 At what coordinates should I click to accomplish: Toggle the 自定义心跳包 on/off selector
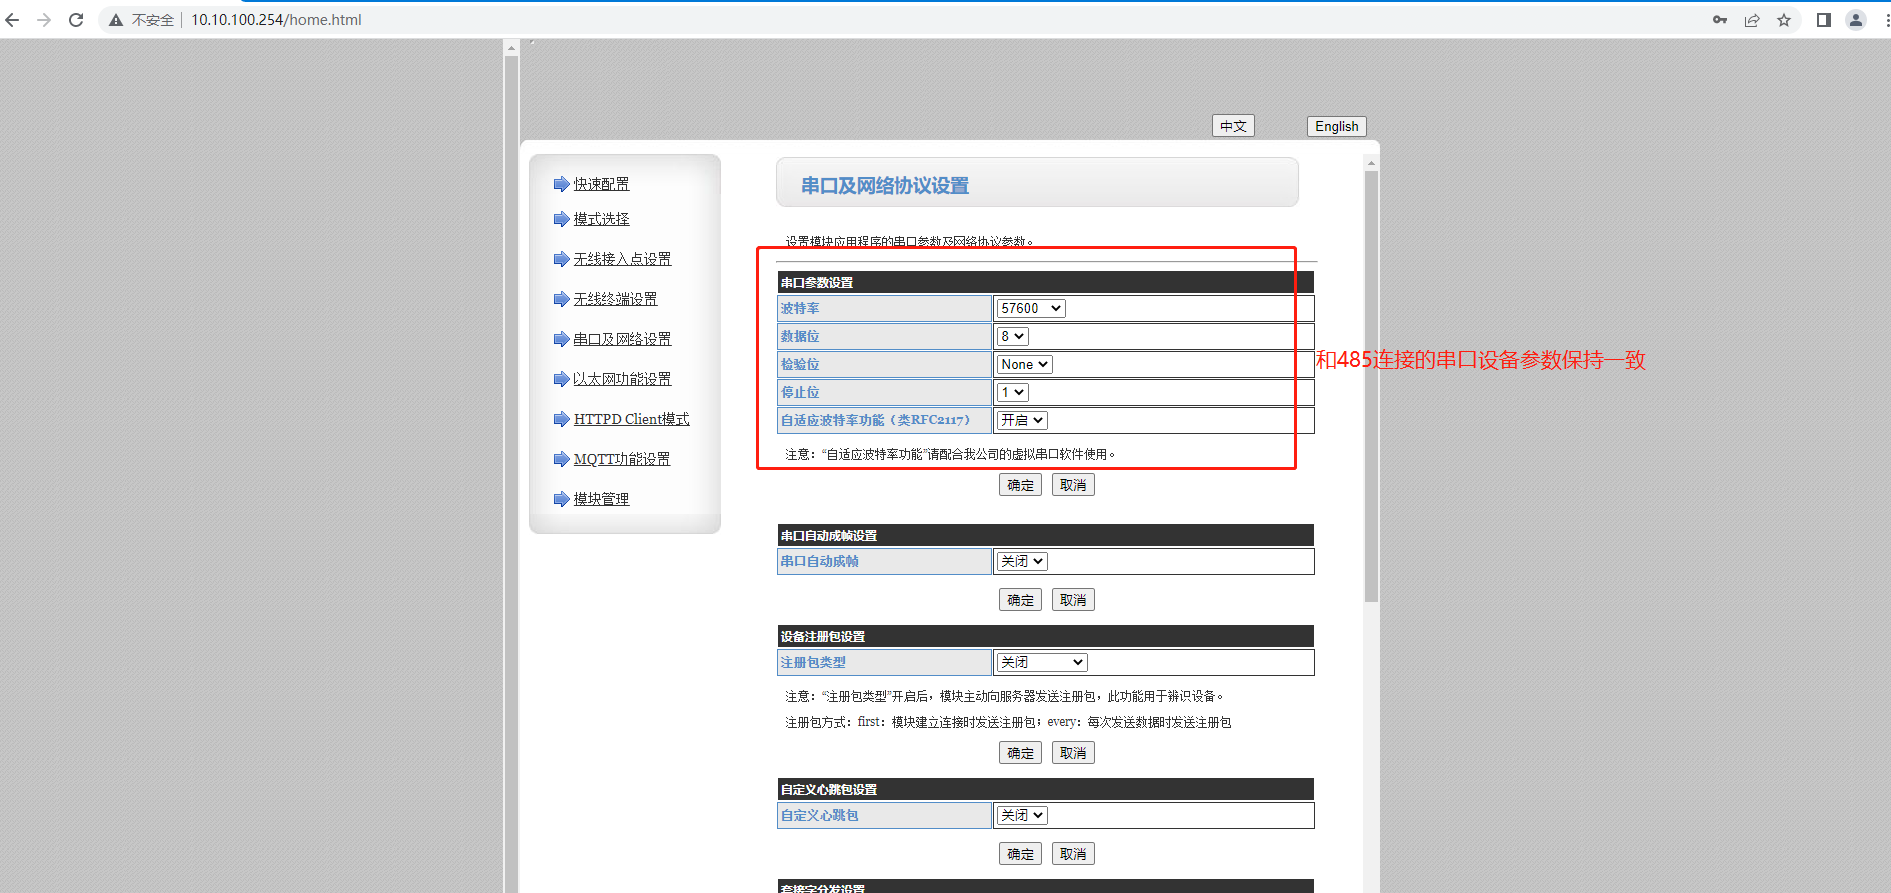tap(1022, 816)
